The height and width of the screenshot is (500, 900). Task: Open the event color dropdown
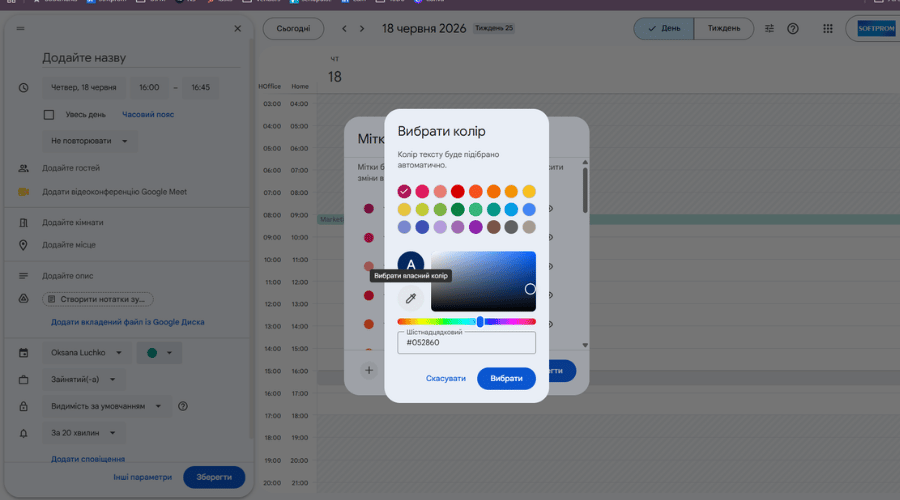coord(159,353)
